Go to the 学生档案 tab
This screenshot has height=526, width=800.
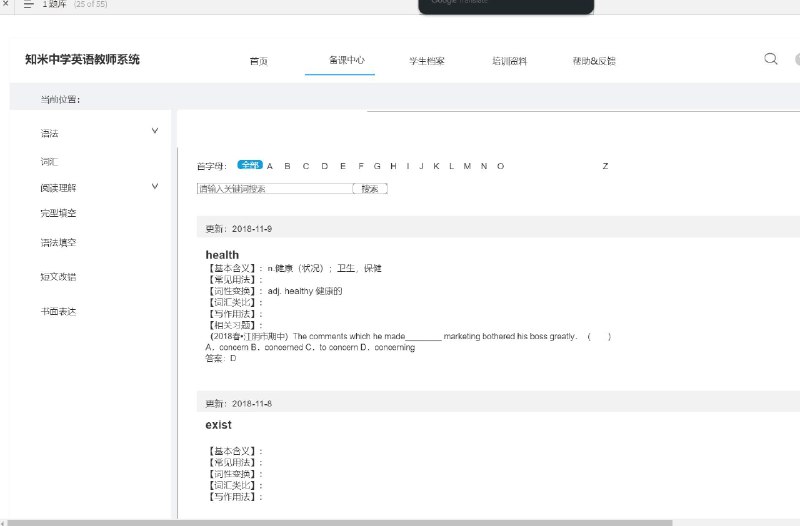[427, 61]
